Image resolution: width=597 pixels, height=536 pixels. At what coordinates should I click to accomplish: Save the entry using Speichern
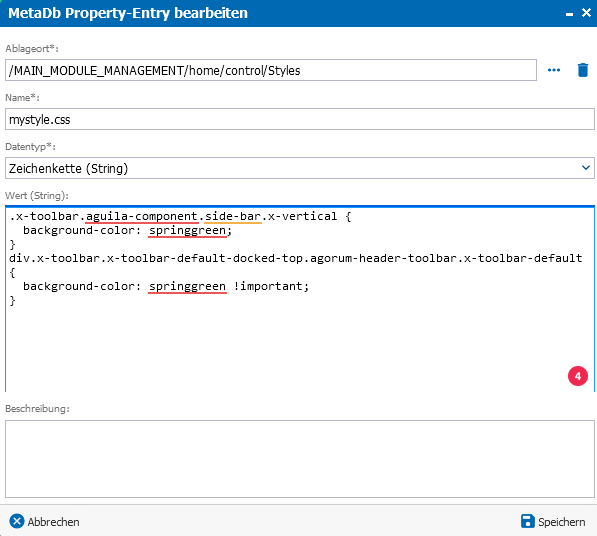(x=553, y=522)
